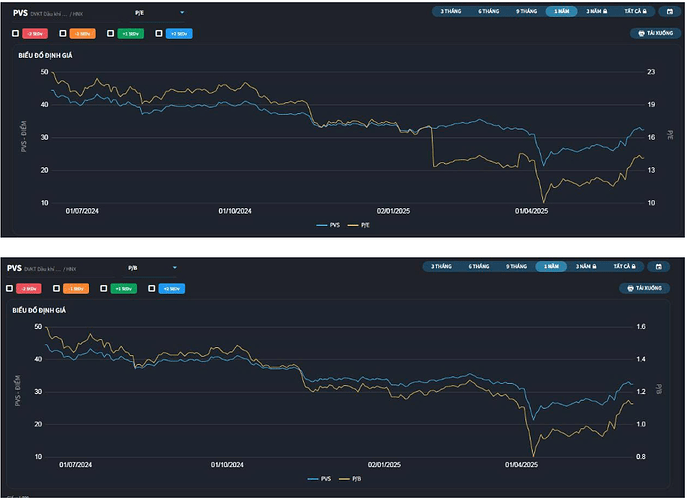Select TẤT CẢ range in P/B panel
The width and height of the screenshot is (687, 500).
tap(624, 266)
